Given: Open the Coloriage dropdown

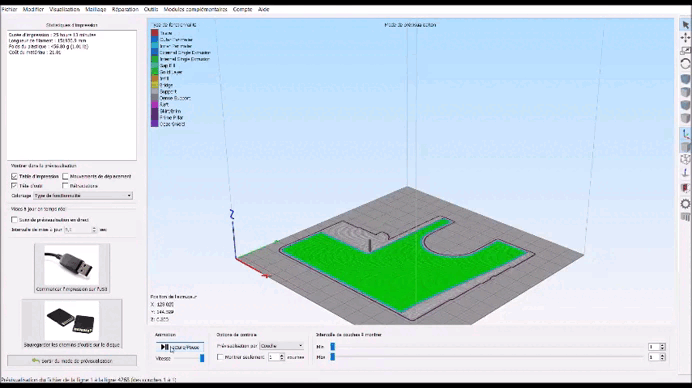Looking at the screenshot, I should pos(83,196).
